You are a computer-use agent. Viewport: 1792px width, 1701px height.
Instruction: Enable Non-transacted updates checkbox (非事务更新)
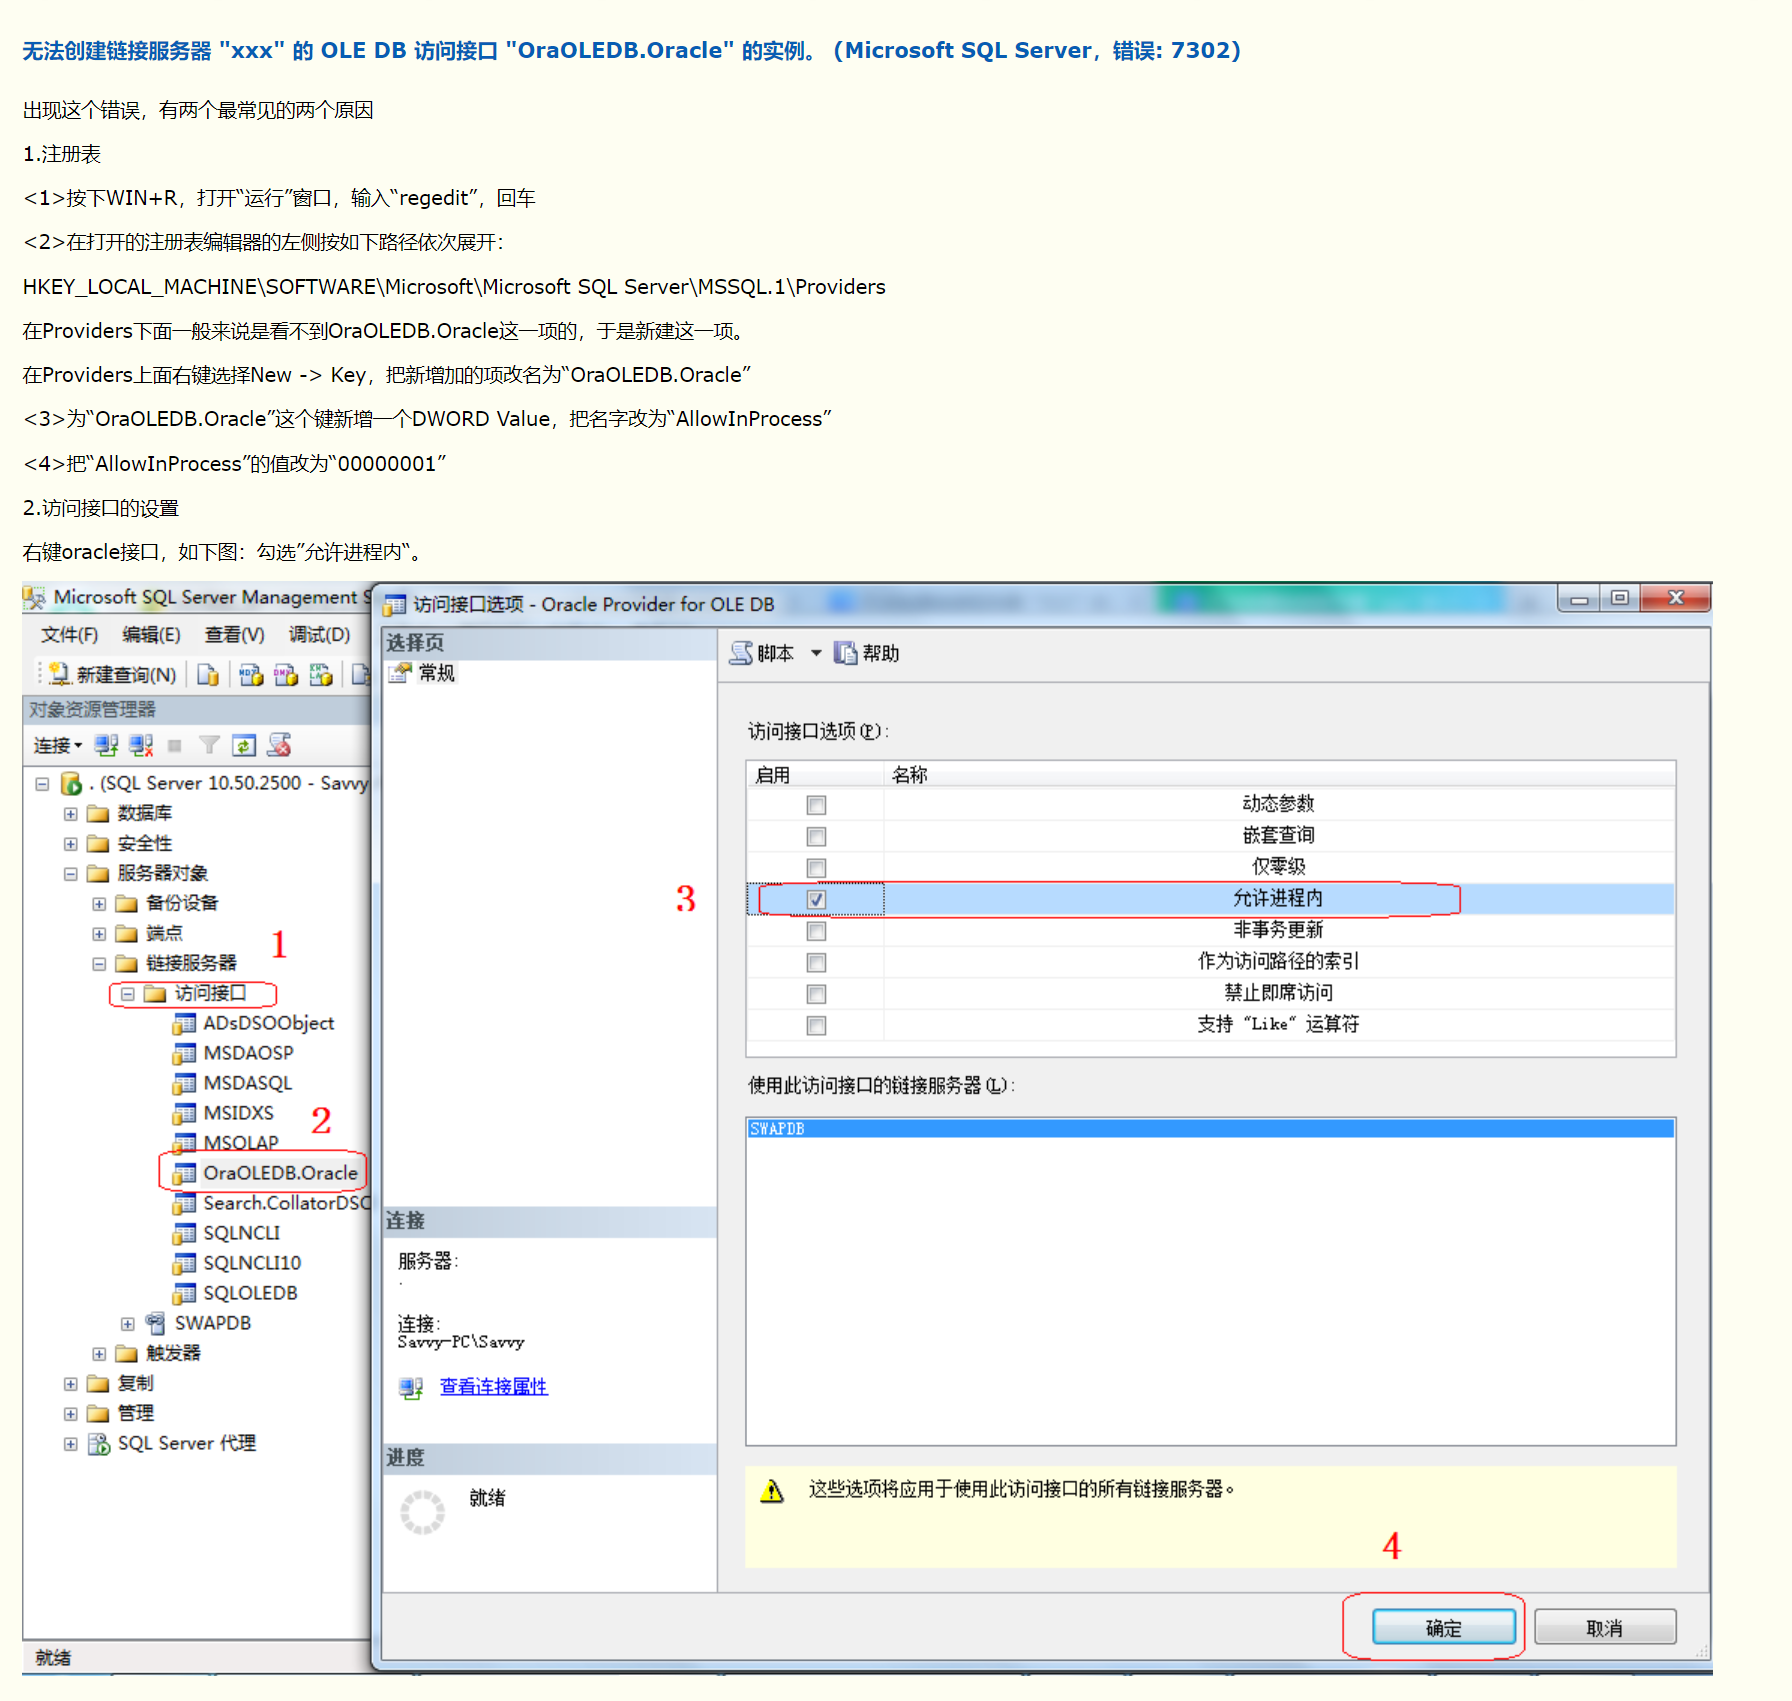click(x=816, y=931)
